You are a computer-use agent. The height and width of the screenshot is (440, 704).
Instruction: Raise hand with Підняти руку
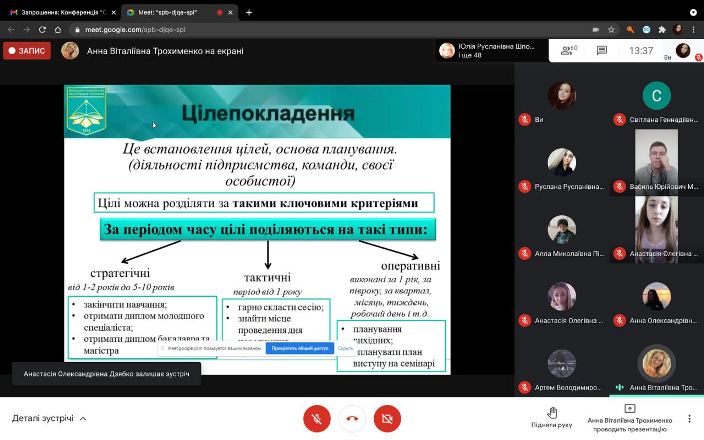click(x=551, y=418)
